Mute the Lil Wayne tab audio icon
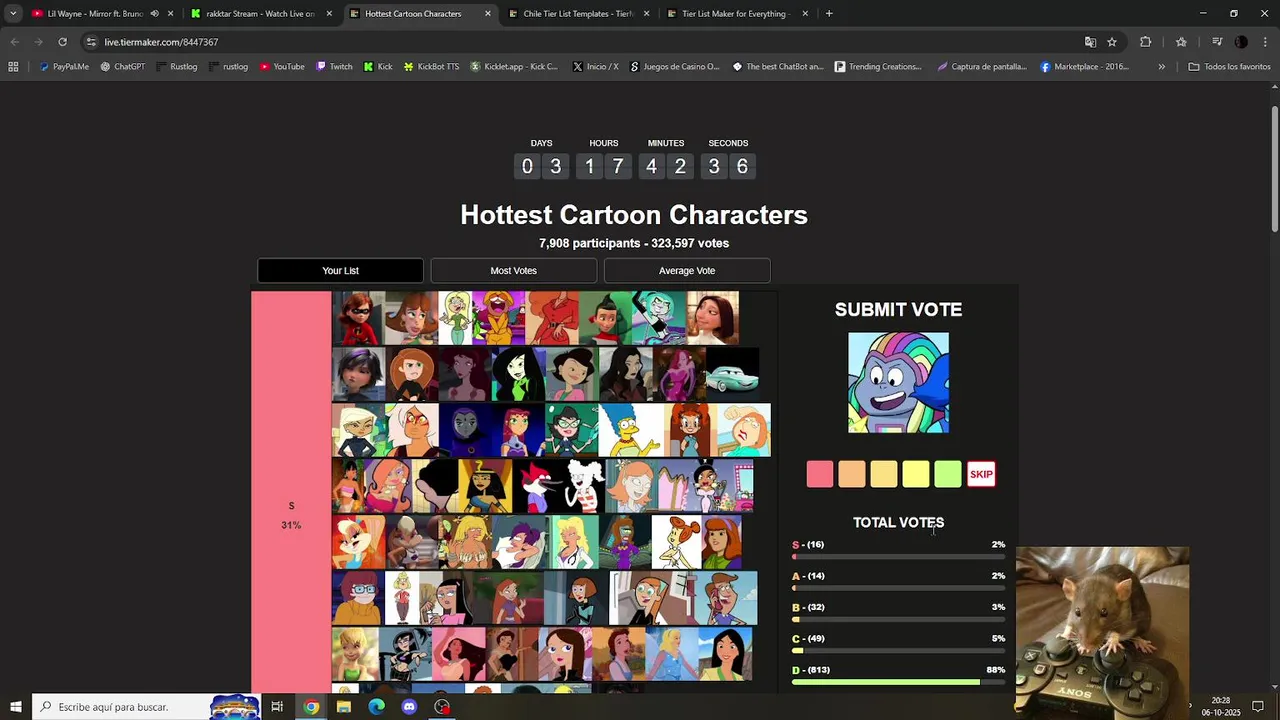Viewport: 1280px width, 720px height. click(x=154, y=14)
